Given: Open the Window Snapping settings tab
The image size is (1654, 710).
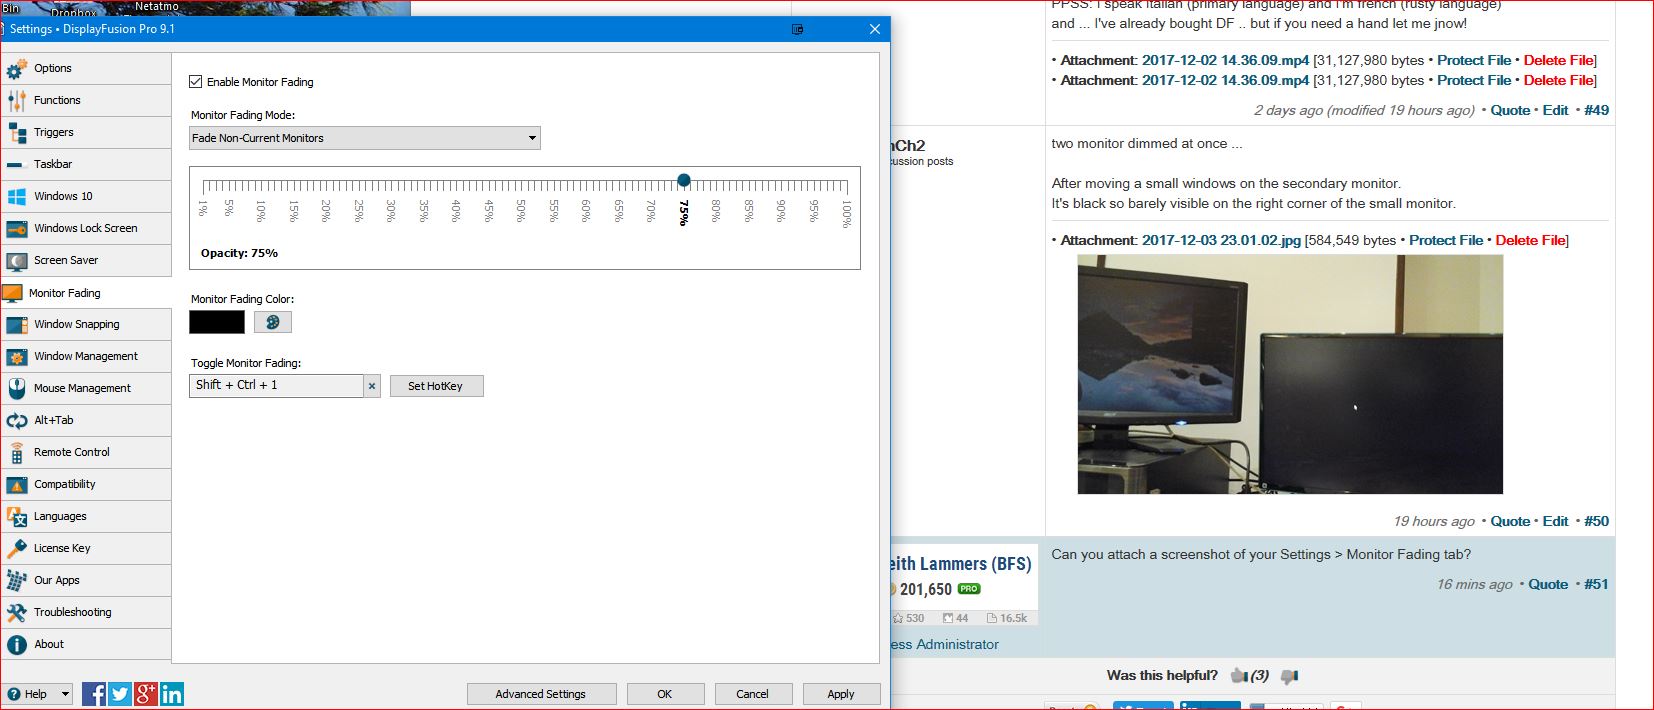Looking at the screenshot, I should 77,324.
